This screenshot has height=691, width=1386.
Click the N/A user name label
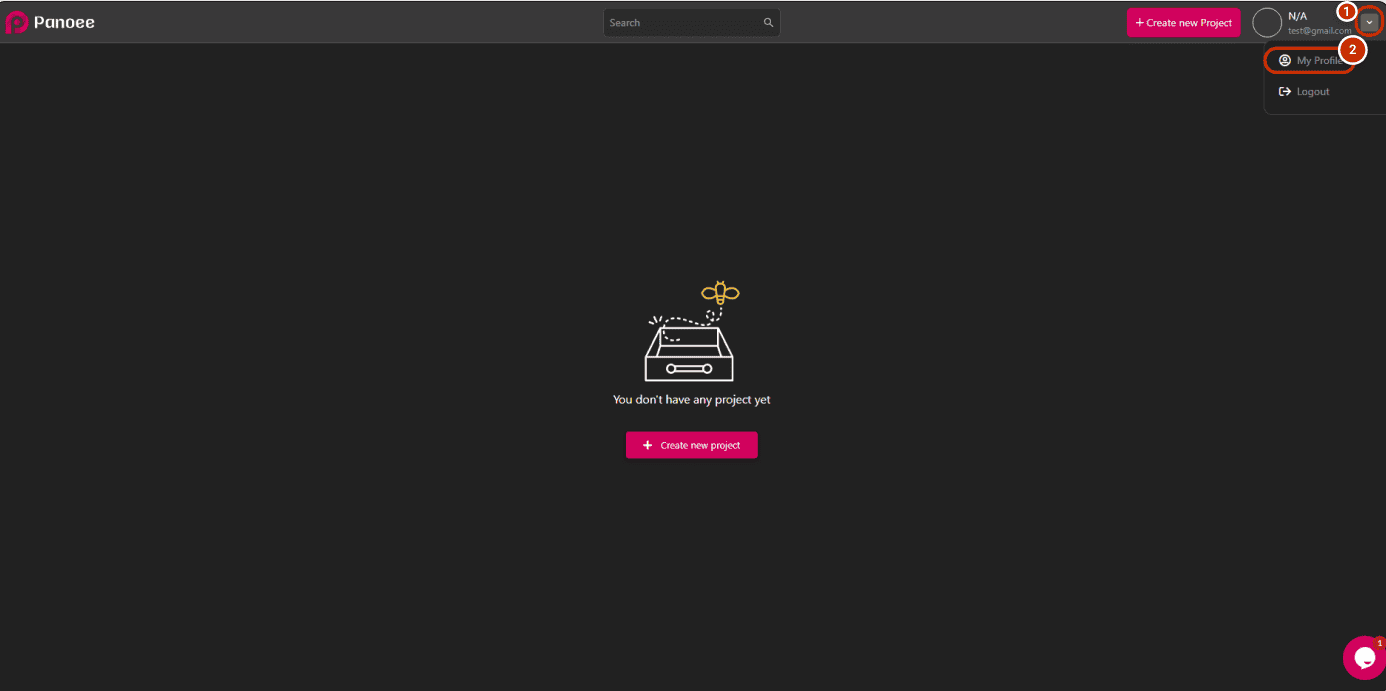pyautogui.click(x=1297, y=16)
